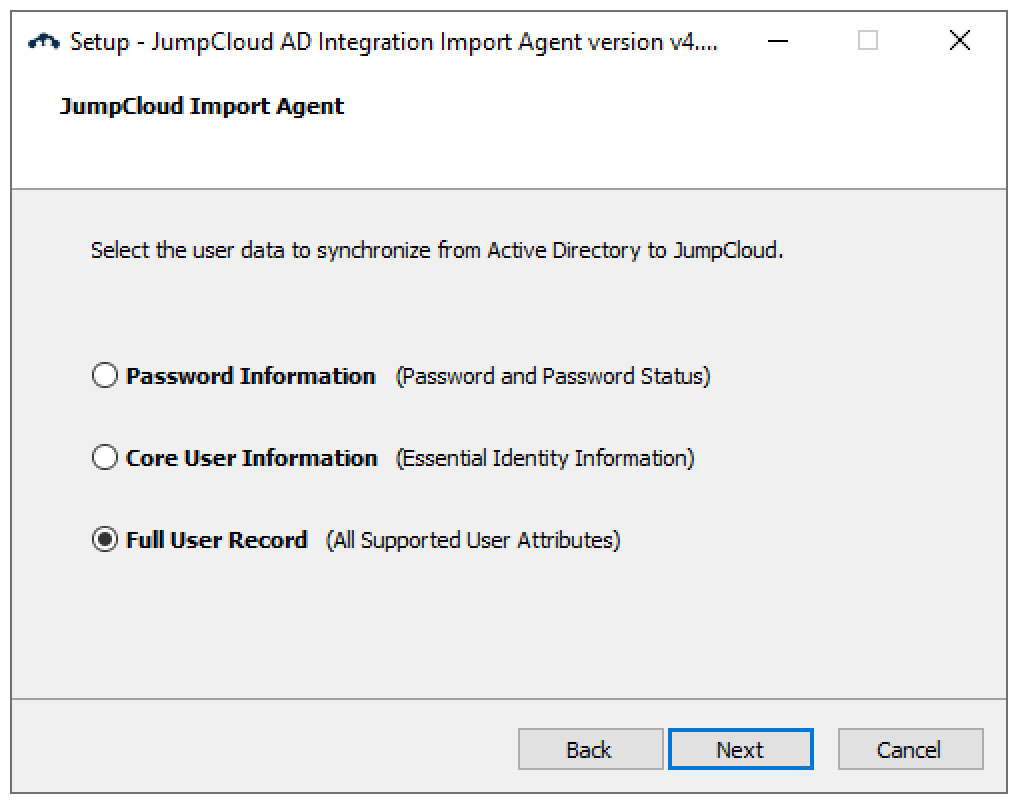Image resolution: width=1020 pixels, height=806 pixels.
Task: Click the bold "Full User Record" label
Action: [x=216, y=540]
